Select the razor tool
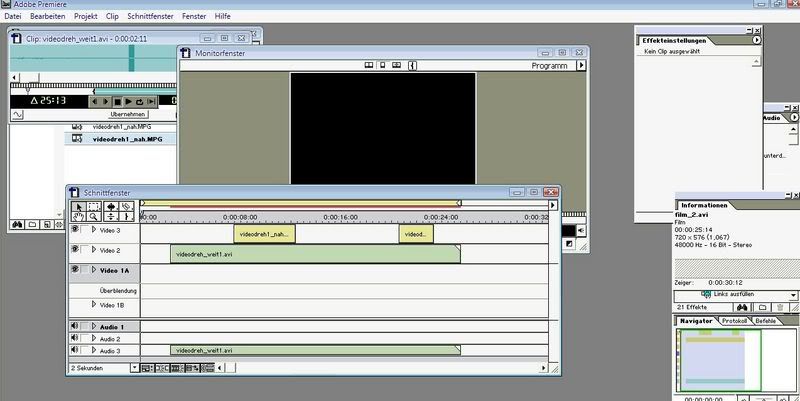The image size is (800, 401). point(126,207)
